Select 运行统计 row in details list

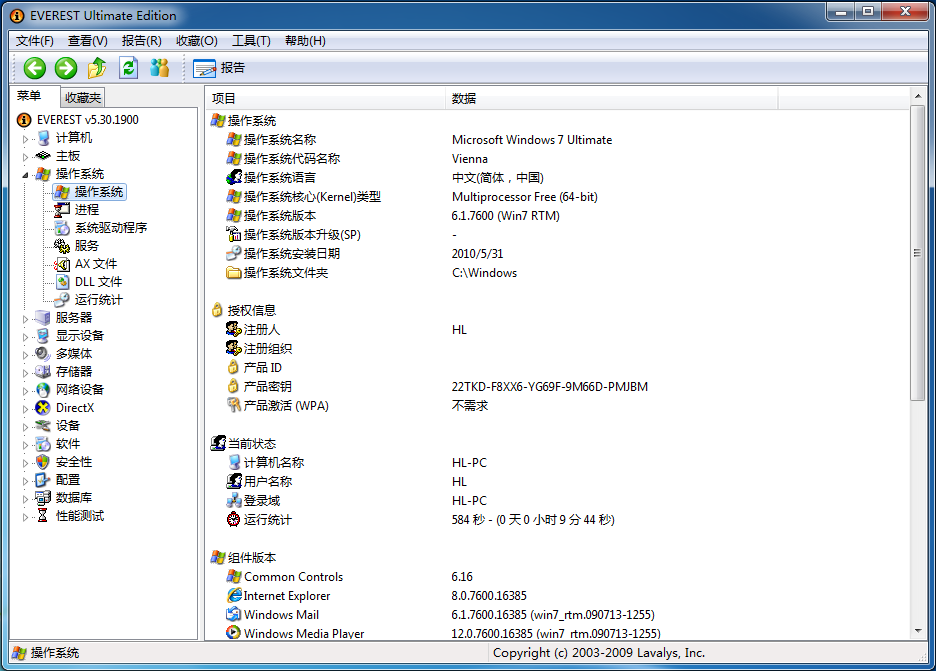coord(558,519)
